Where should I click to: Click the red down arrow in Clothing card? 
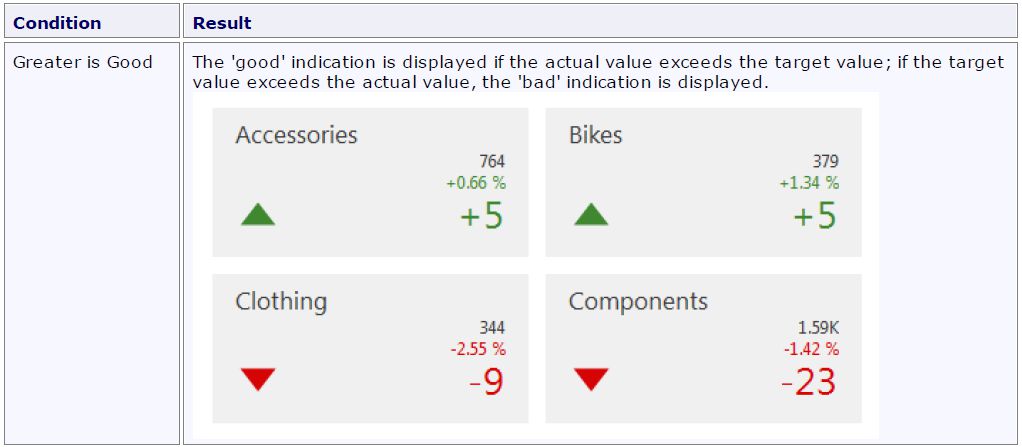[x=258, y=379]
